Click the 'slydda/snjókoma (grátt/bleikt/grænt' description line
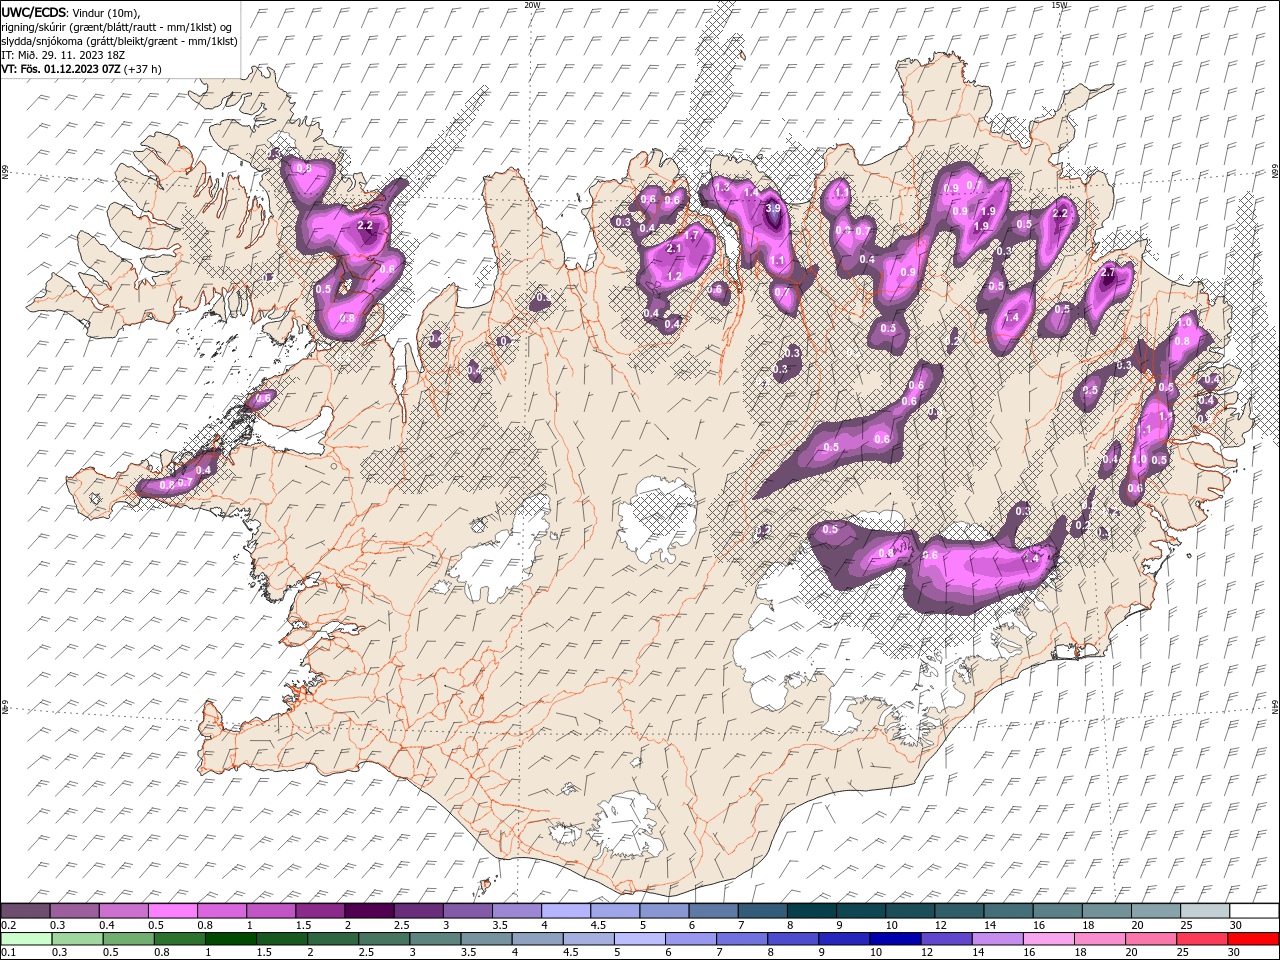The width and height of the screenshot is (1280, 960). click(x=120, y=41)
